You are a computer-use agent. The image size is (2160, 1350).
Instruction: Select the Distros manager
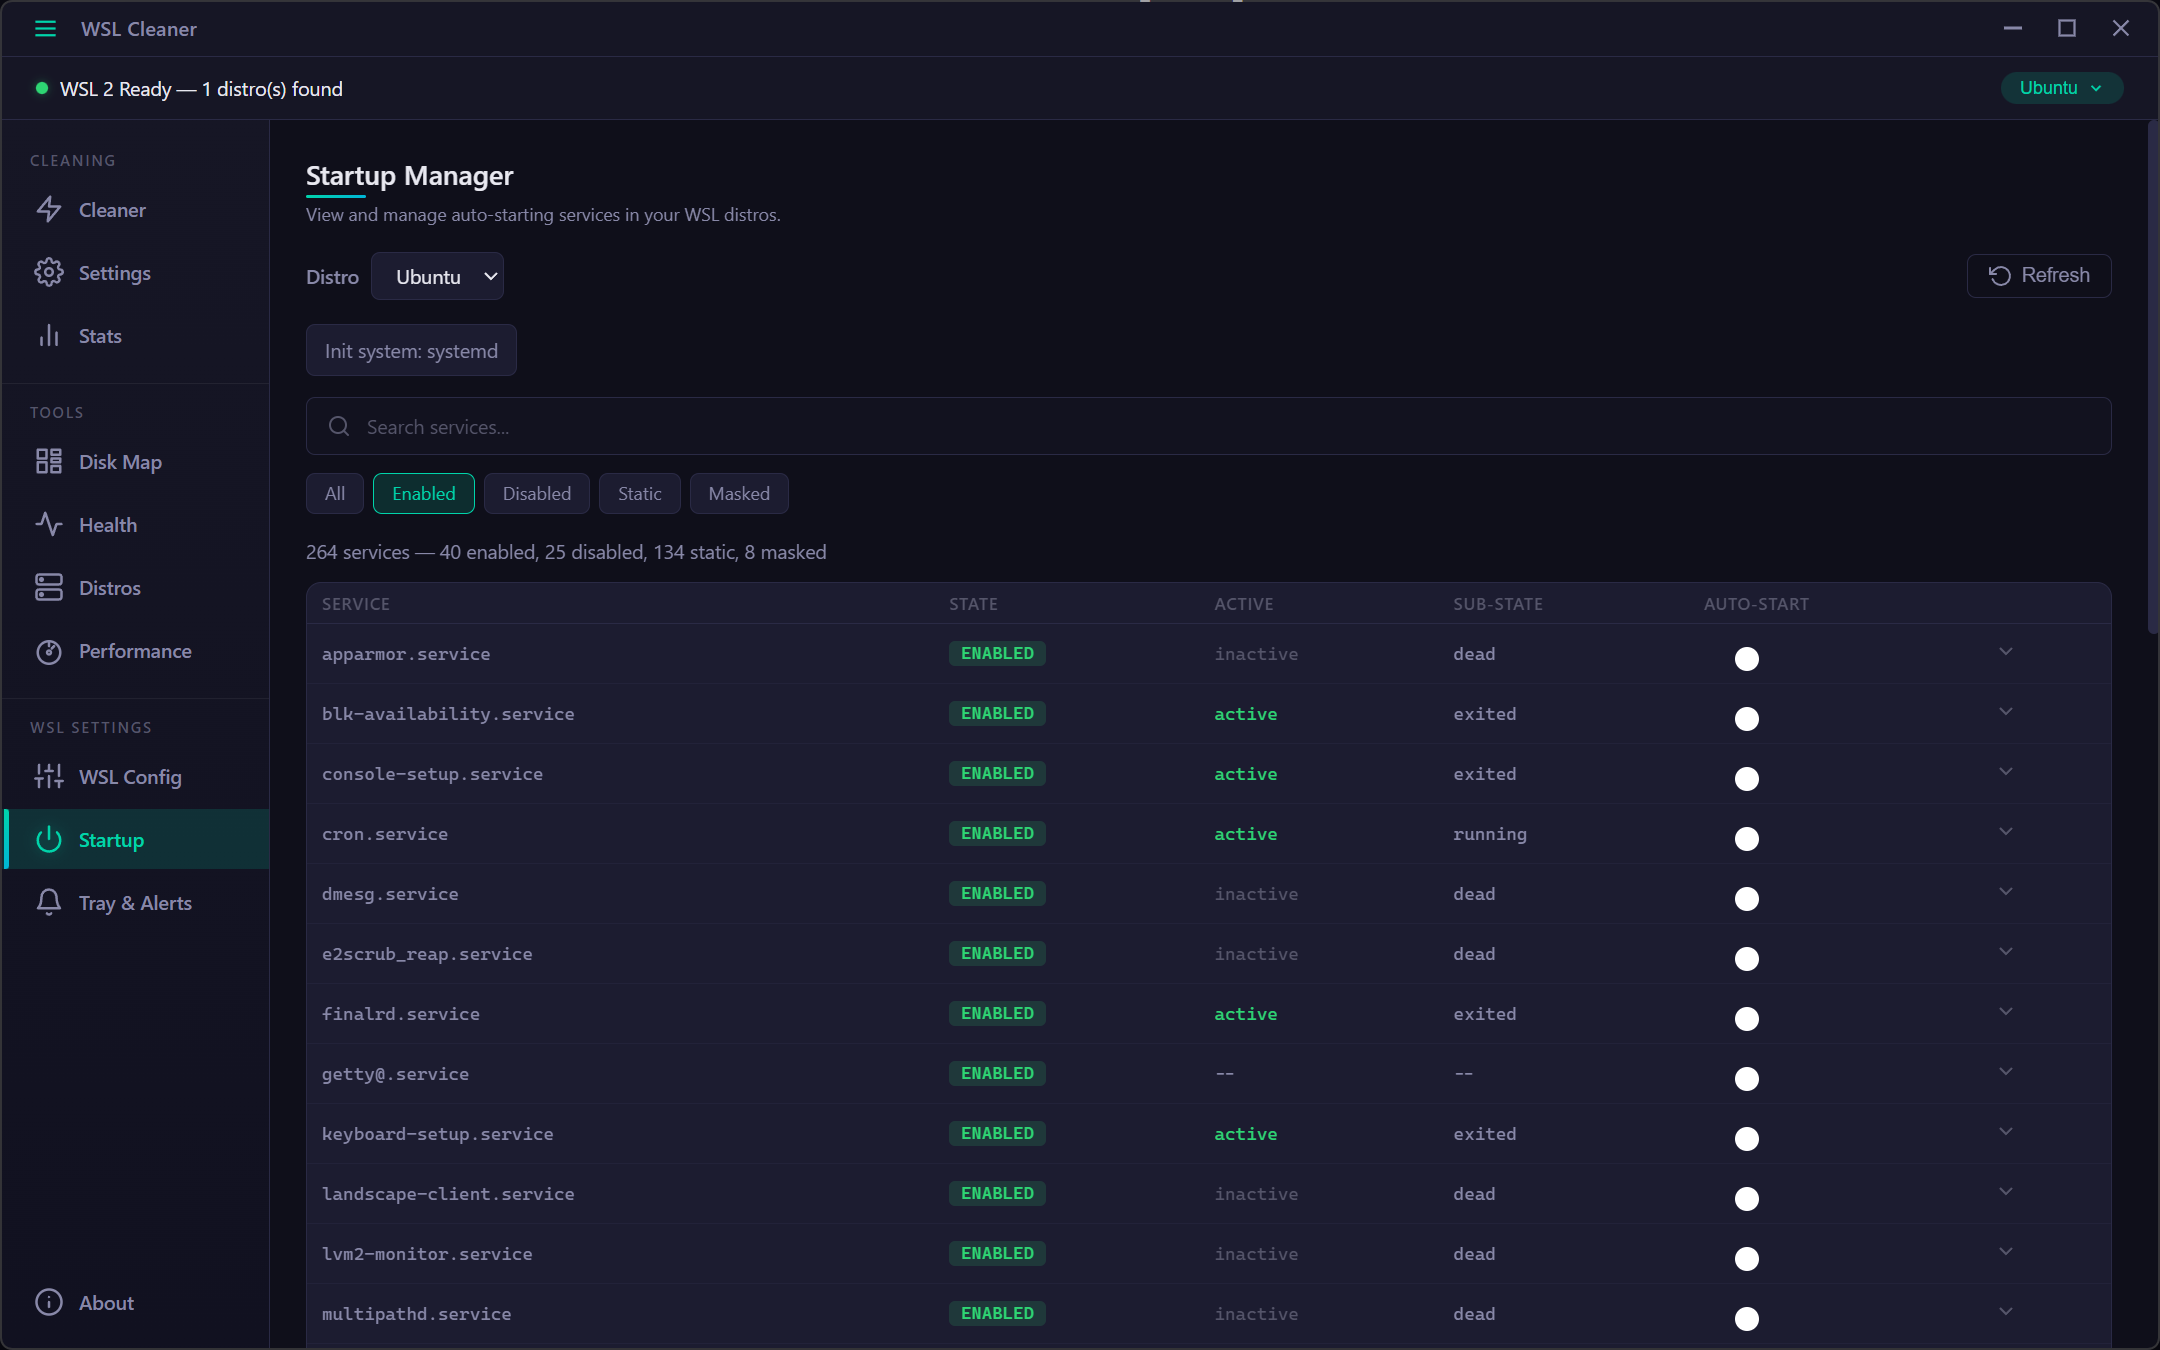click(x=110, y=587)
